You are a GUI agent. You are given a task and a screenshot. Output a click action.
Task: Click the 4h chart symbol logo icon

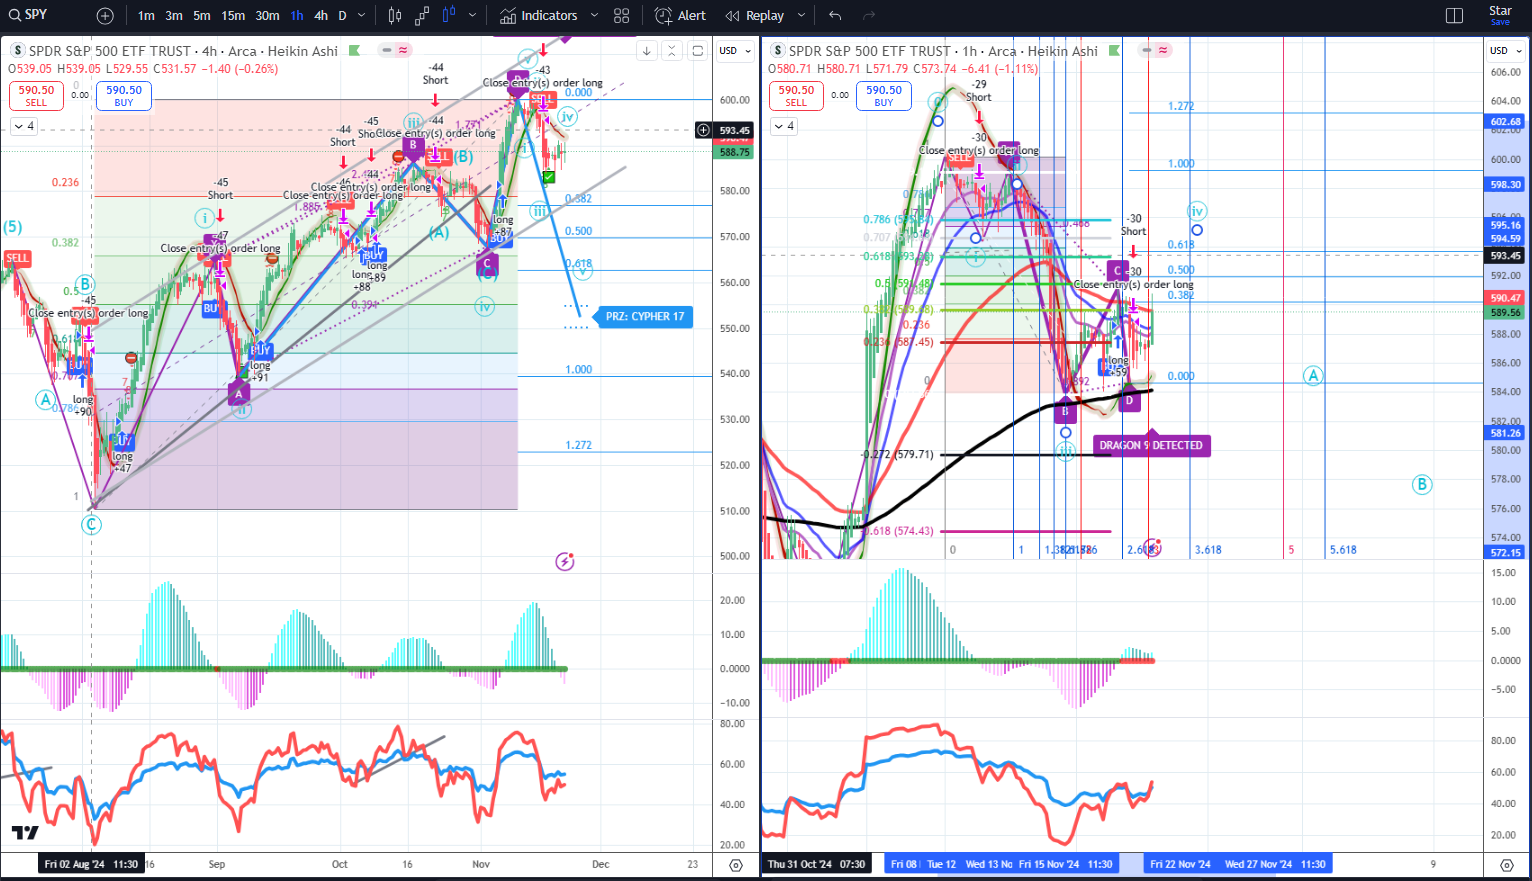18,51
